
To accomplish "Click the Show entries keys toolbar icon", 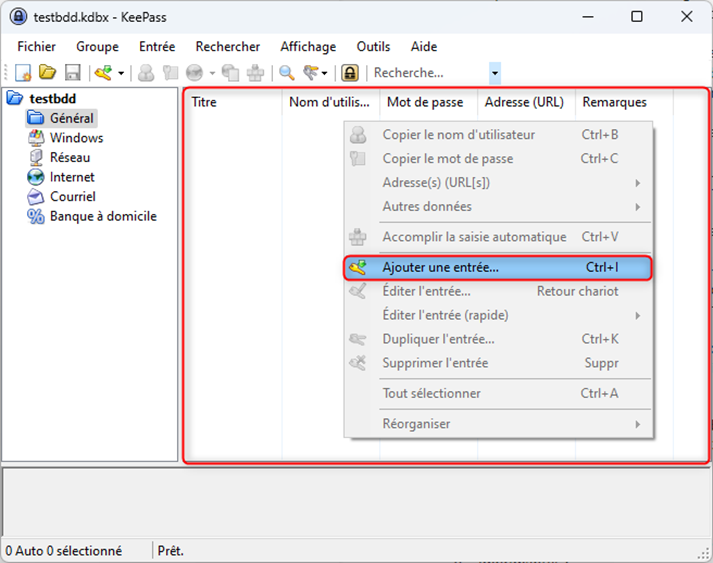I will point(311,72).
